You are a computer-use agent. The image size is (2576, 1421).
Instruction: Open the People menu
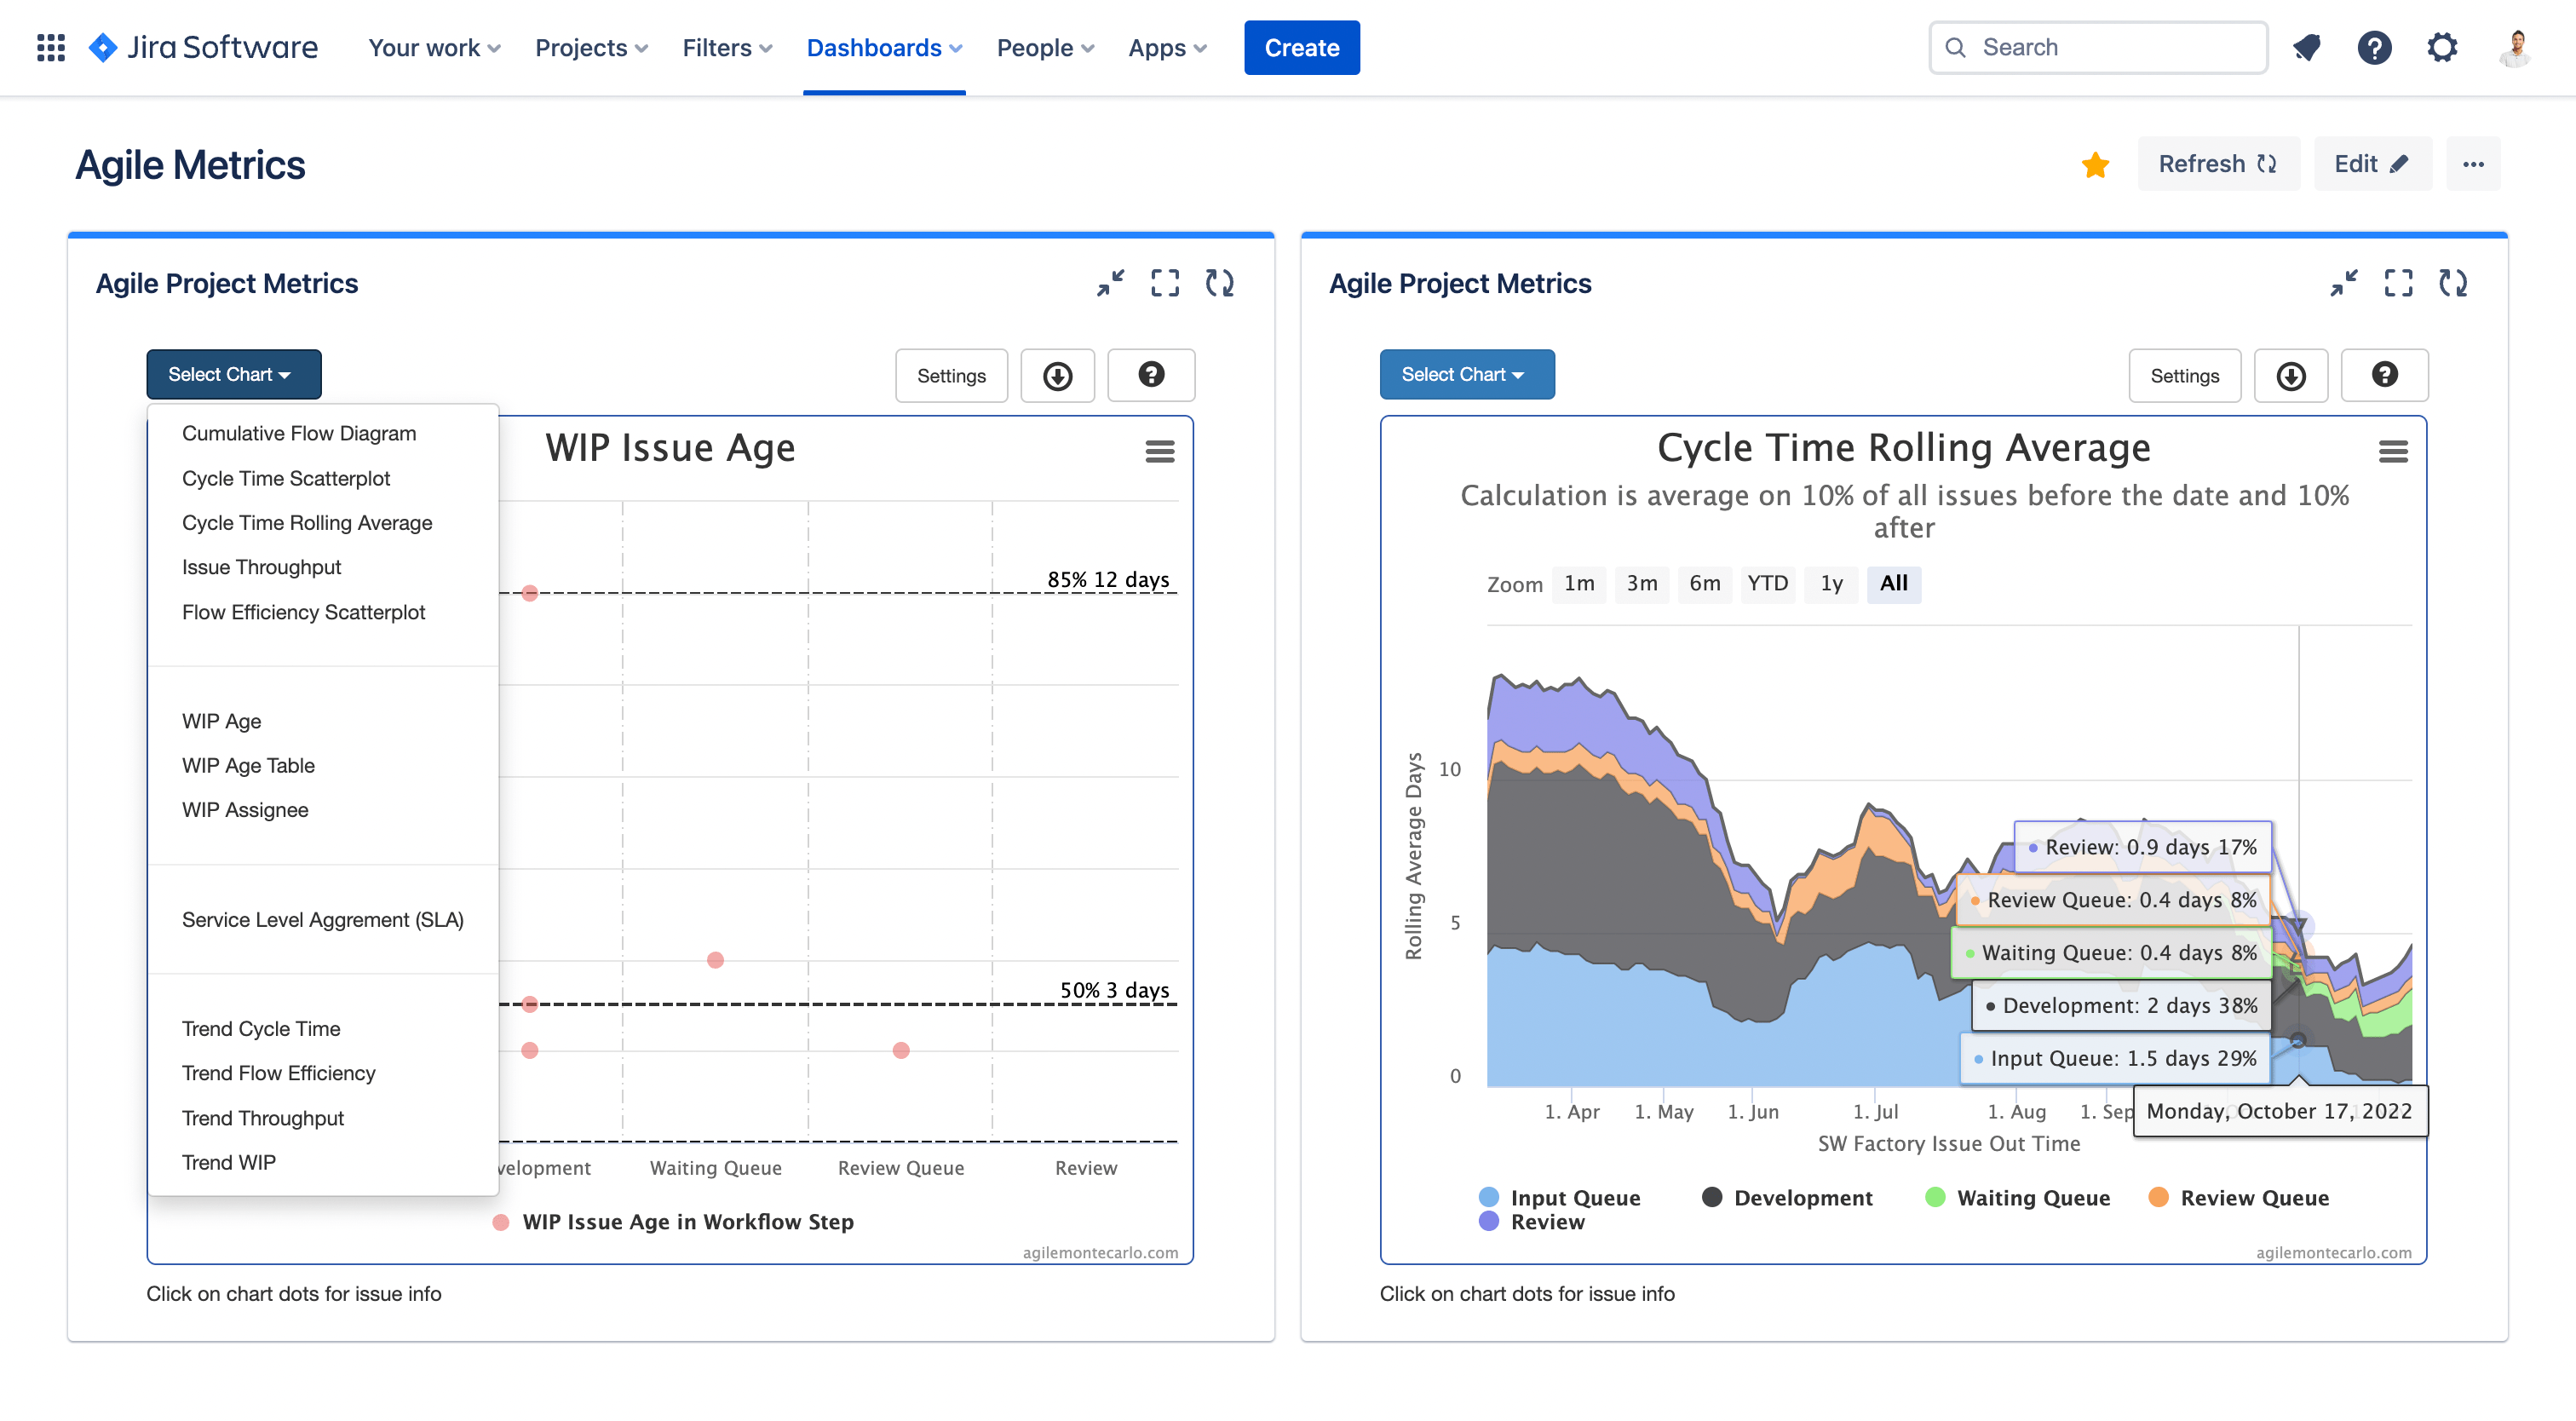coord(1044,47)
